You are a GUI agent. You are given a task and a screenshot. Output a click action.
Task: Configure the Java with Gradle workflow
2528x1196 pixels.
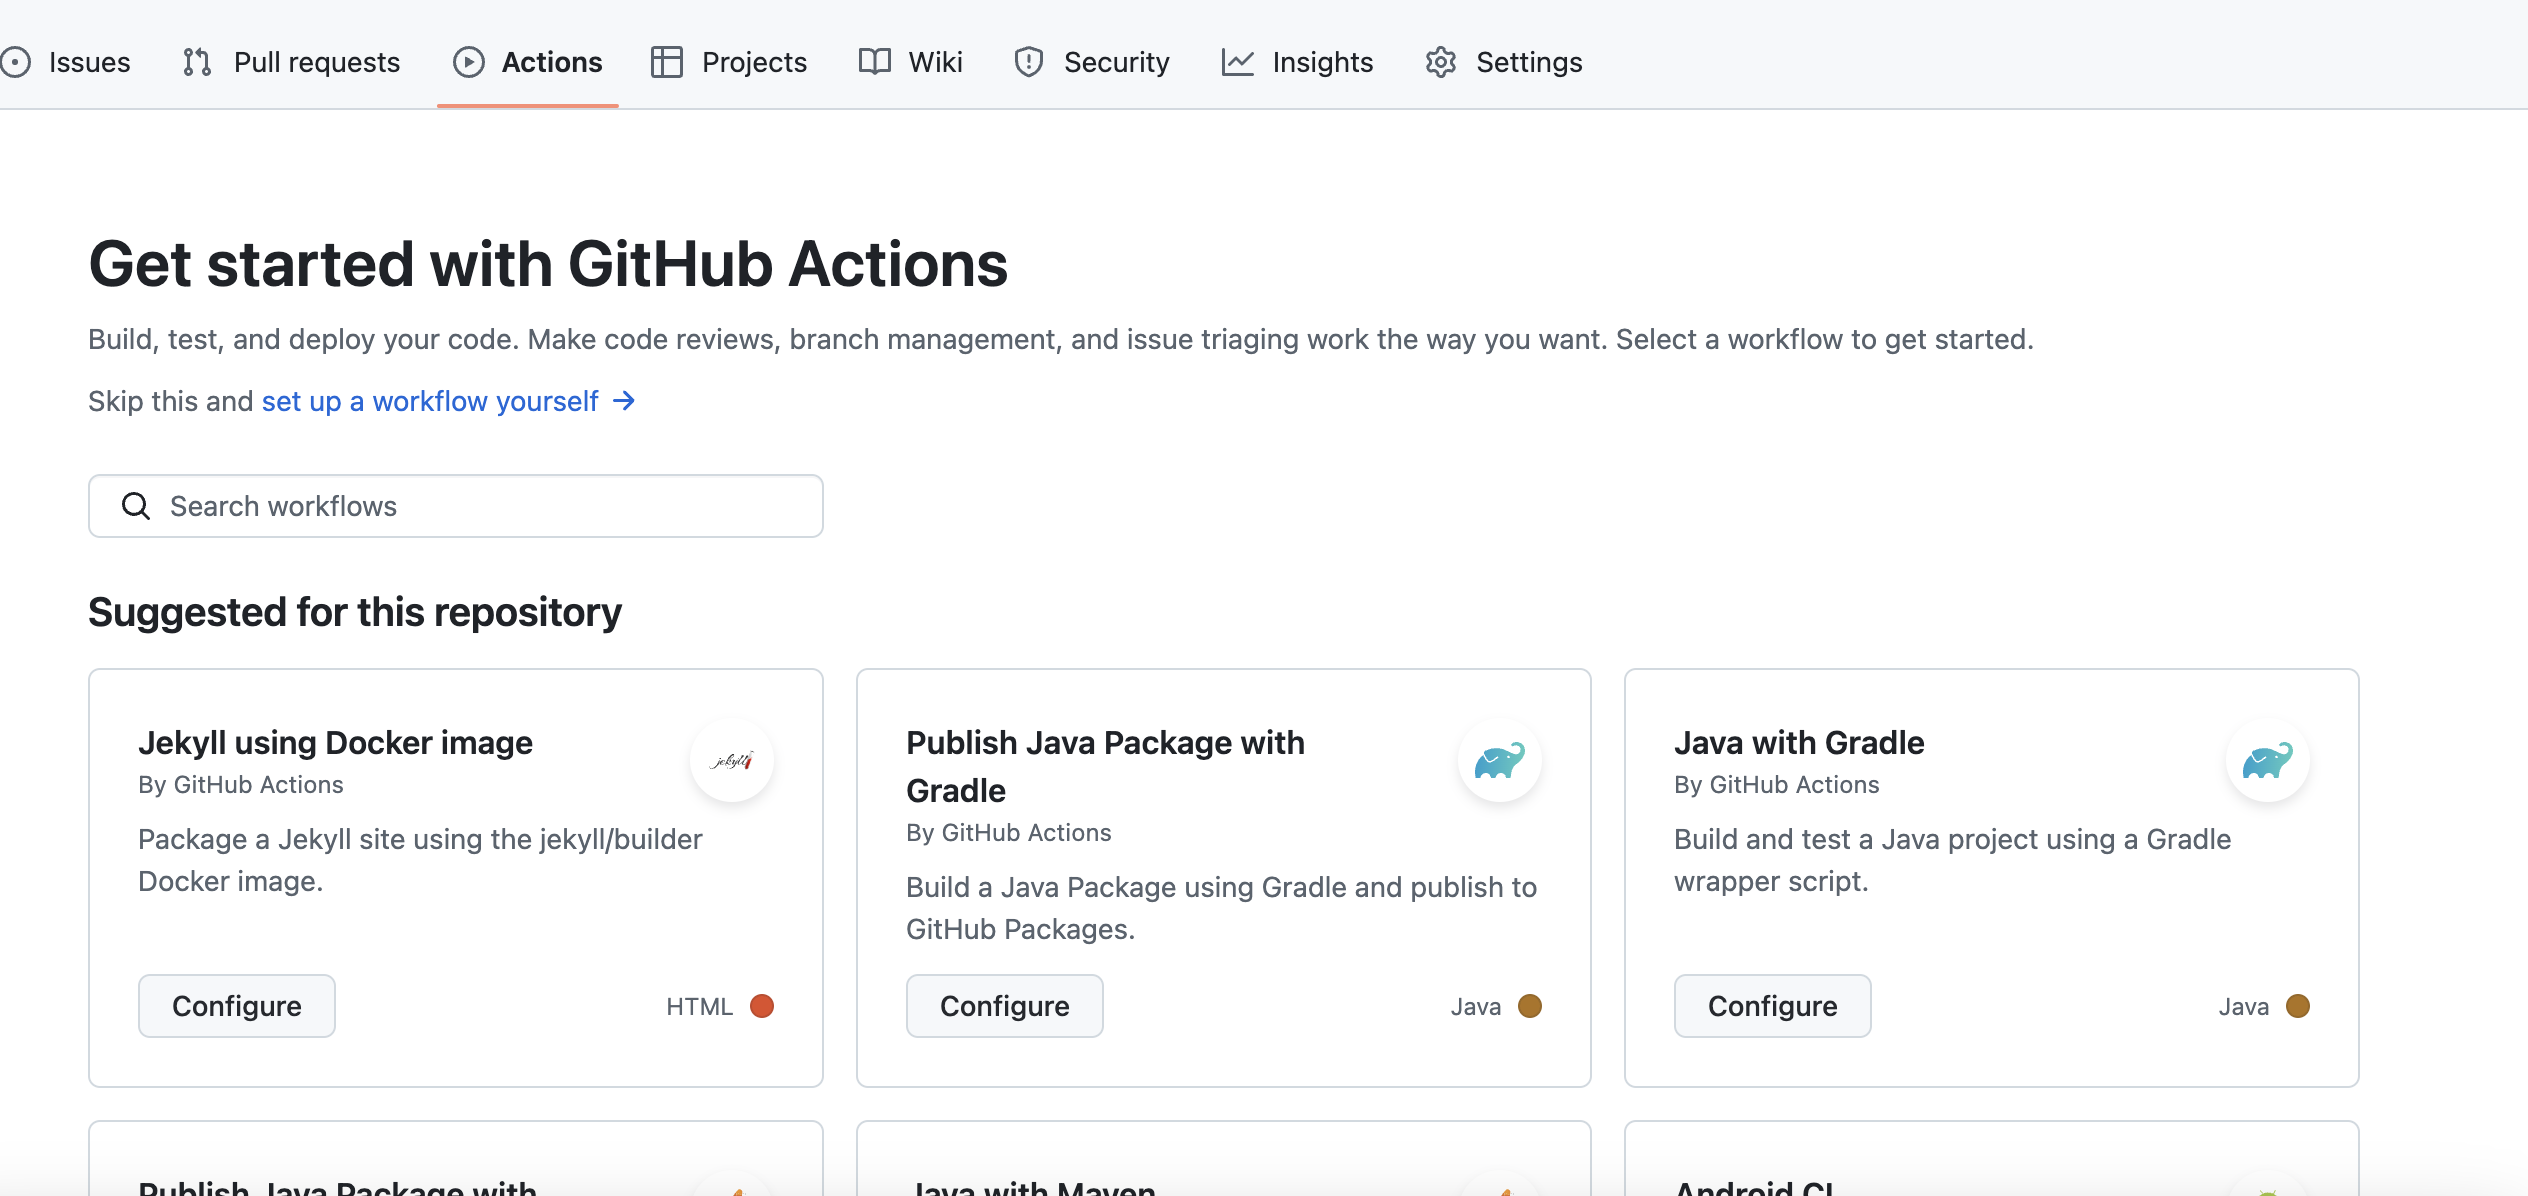1772,1006
